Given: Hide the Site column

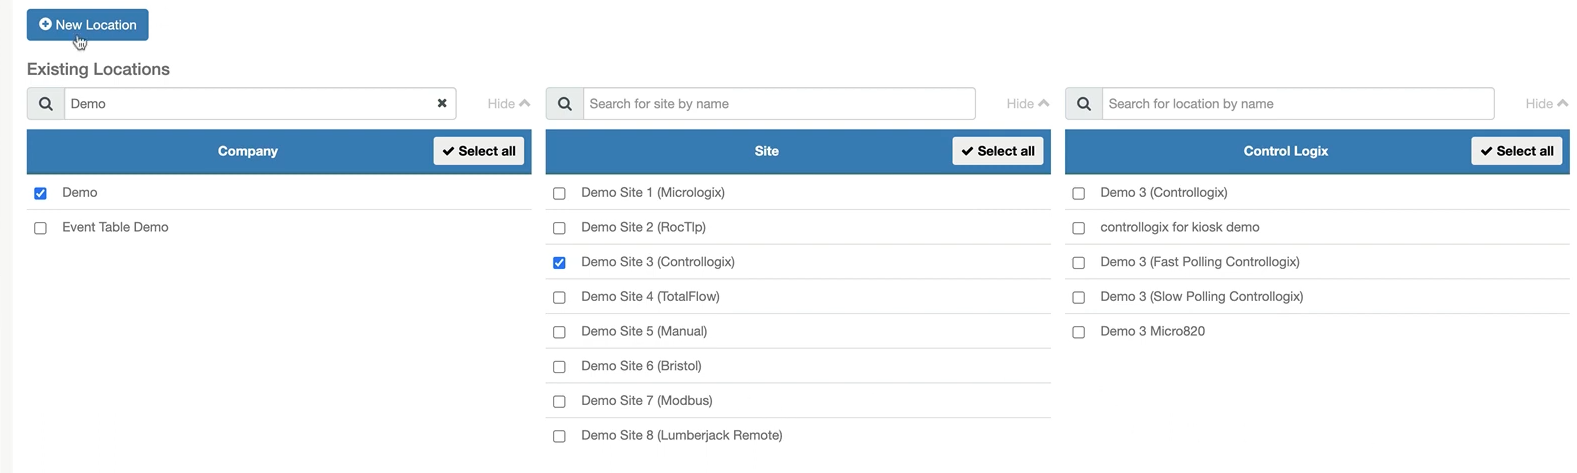Looking at the screenshot, I should coord(1028,104).
